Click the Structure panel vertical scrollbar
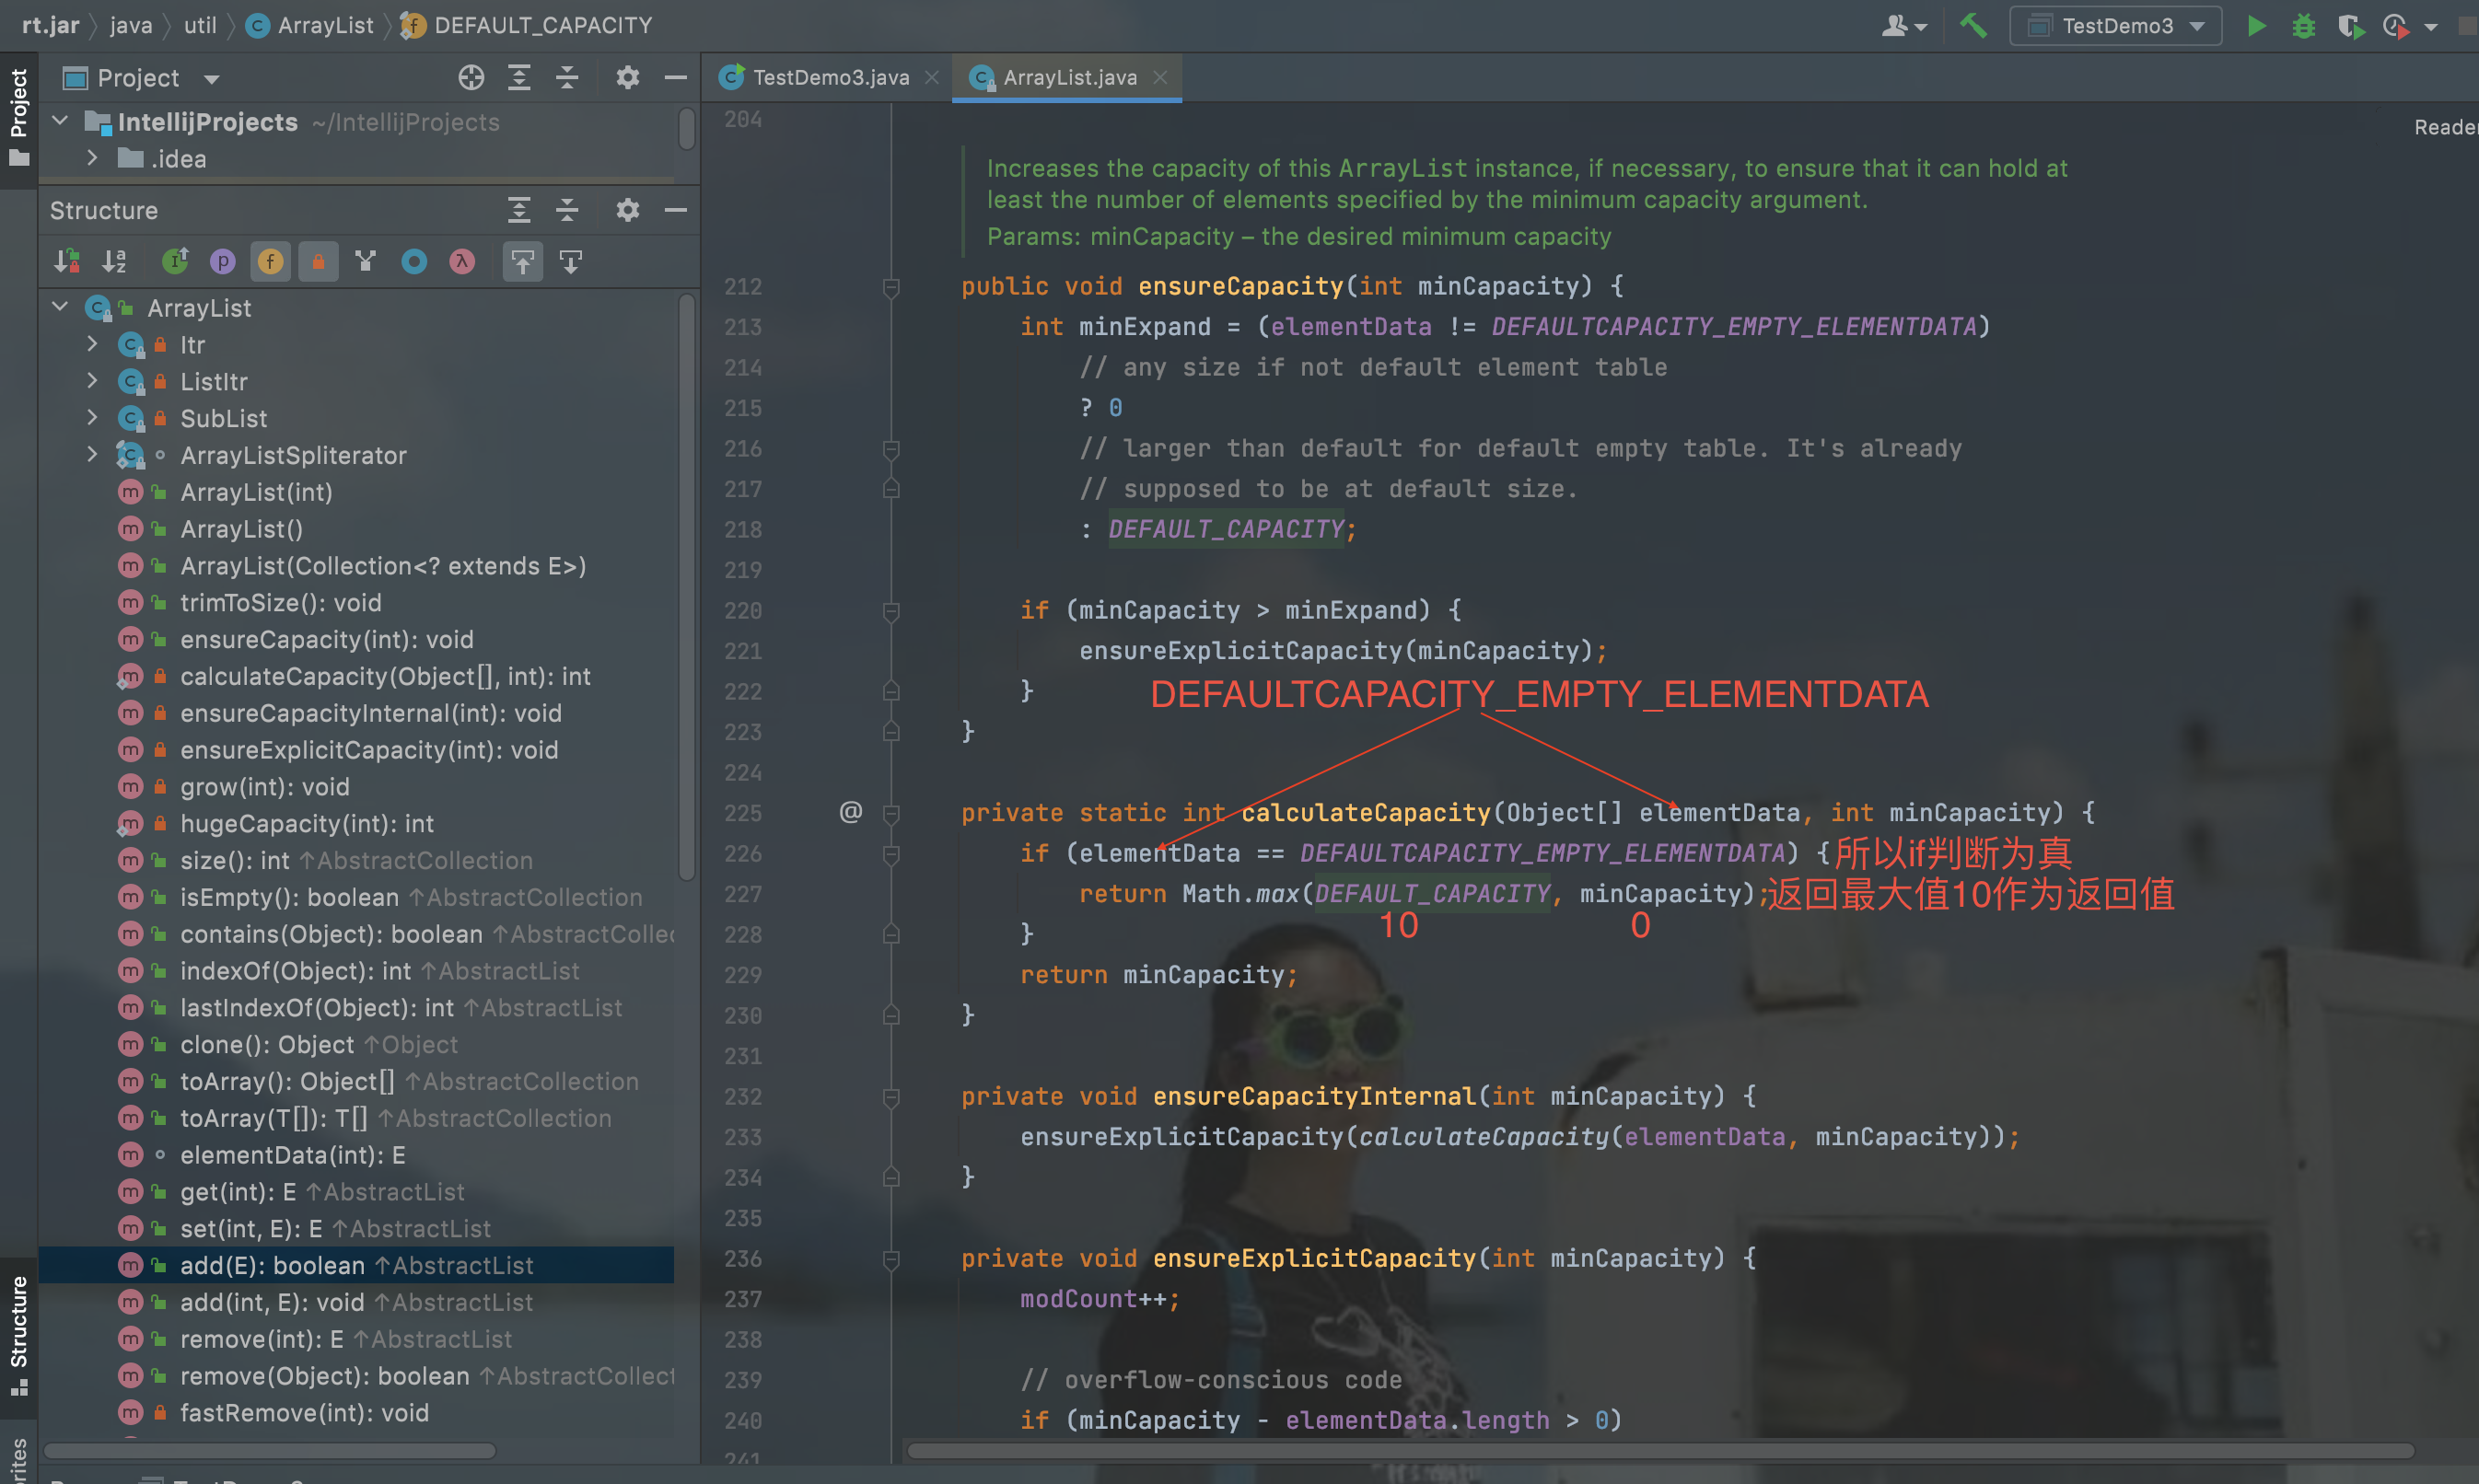Viewport: 2479px width, 1484px height. click(686, 587)
